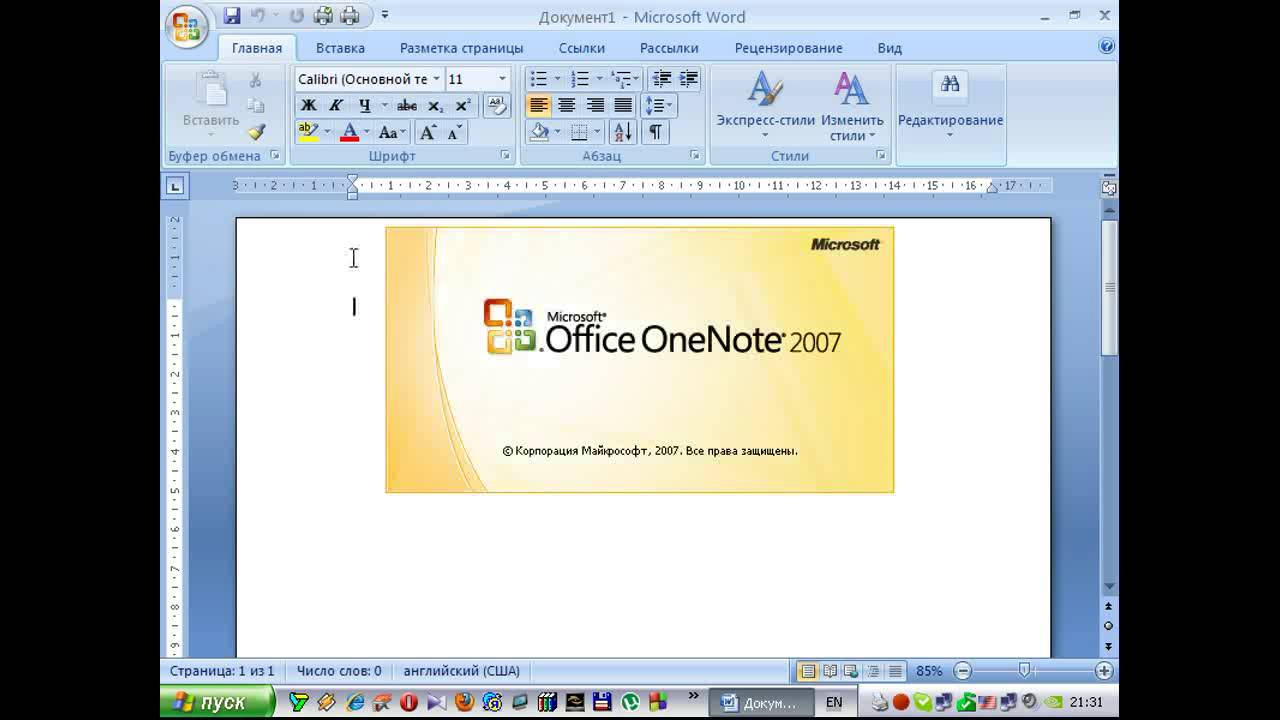Image resolution: width=1280 pixels, height=720 pixels.
Task: Toggle underline (Ч) formatting
Action: point(364,106)
